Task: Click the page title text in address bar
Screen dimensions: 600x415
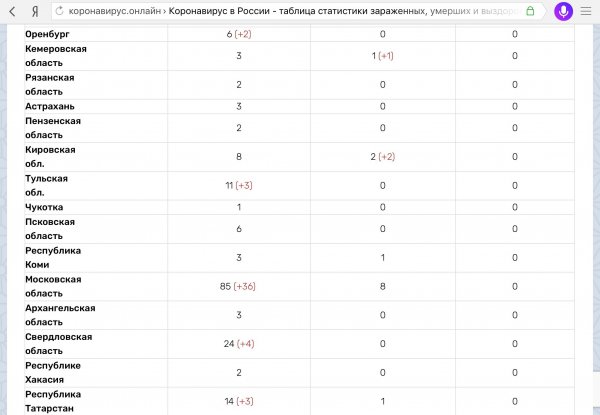Action: tap(340, 10)
